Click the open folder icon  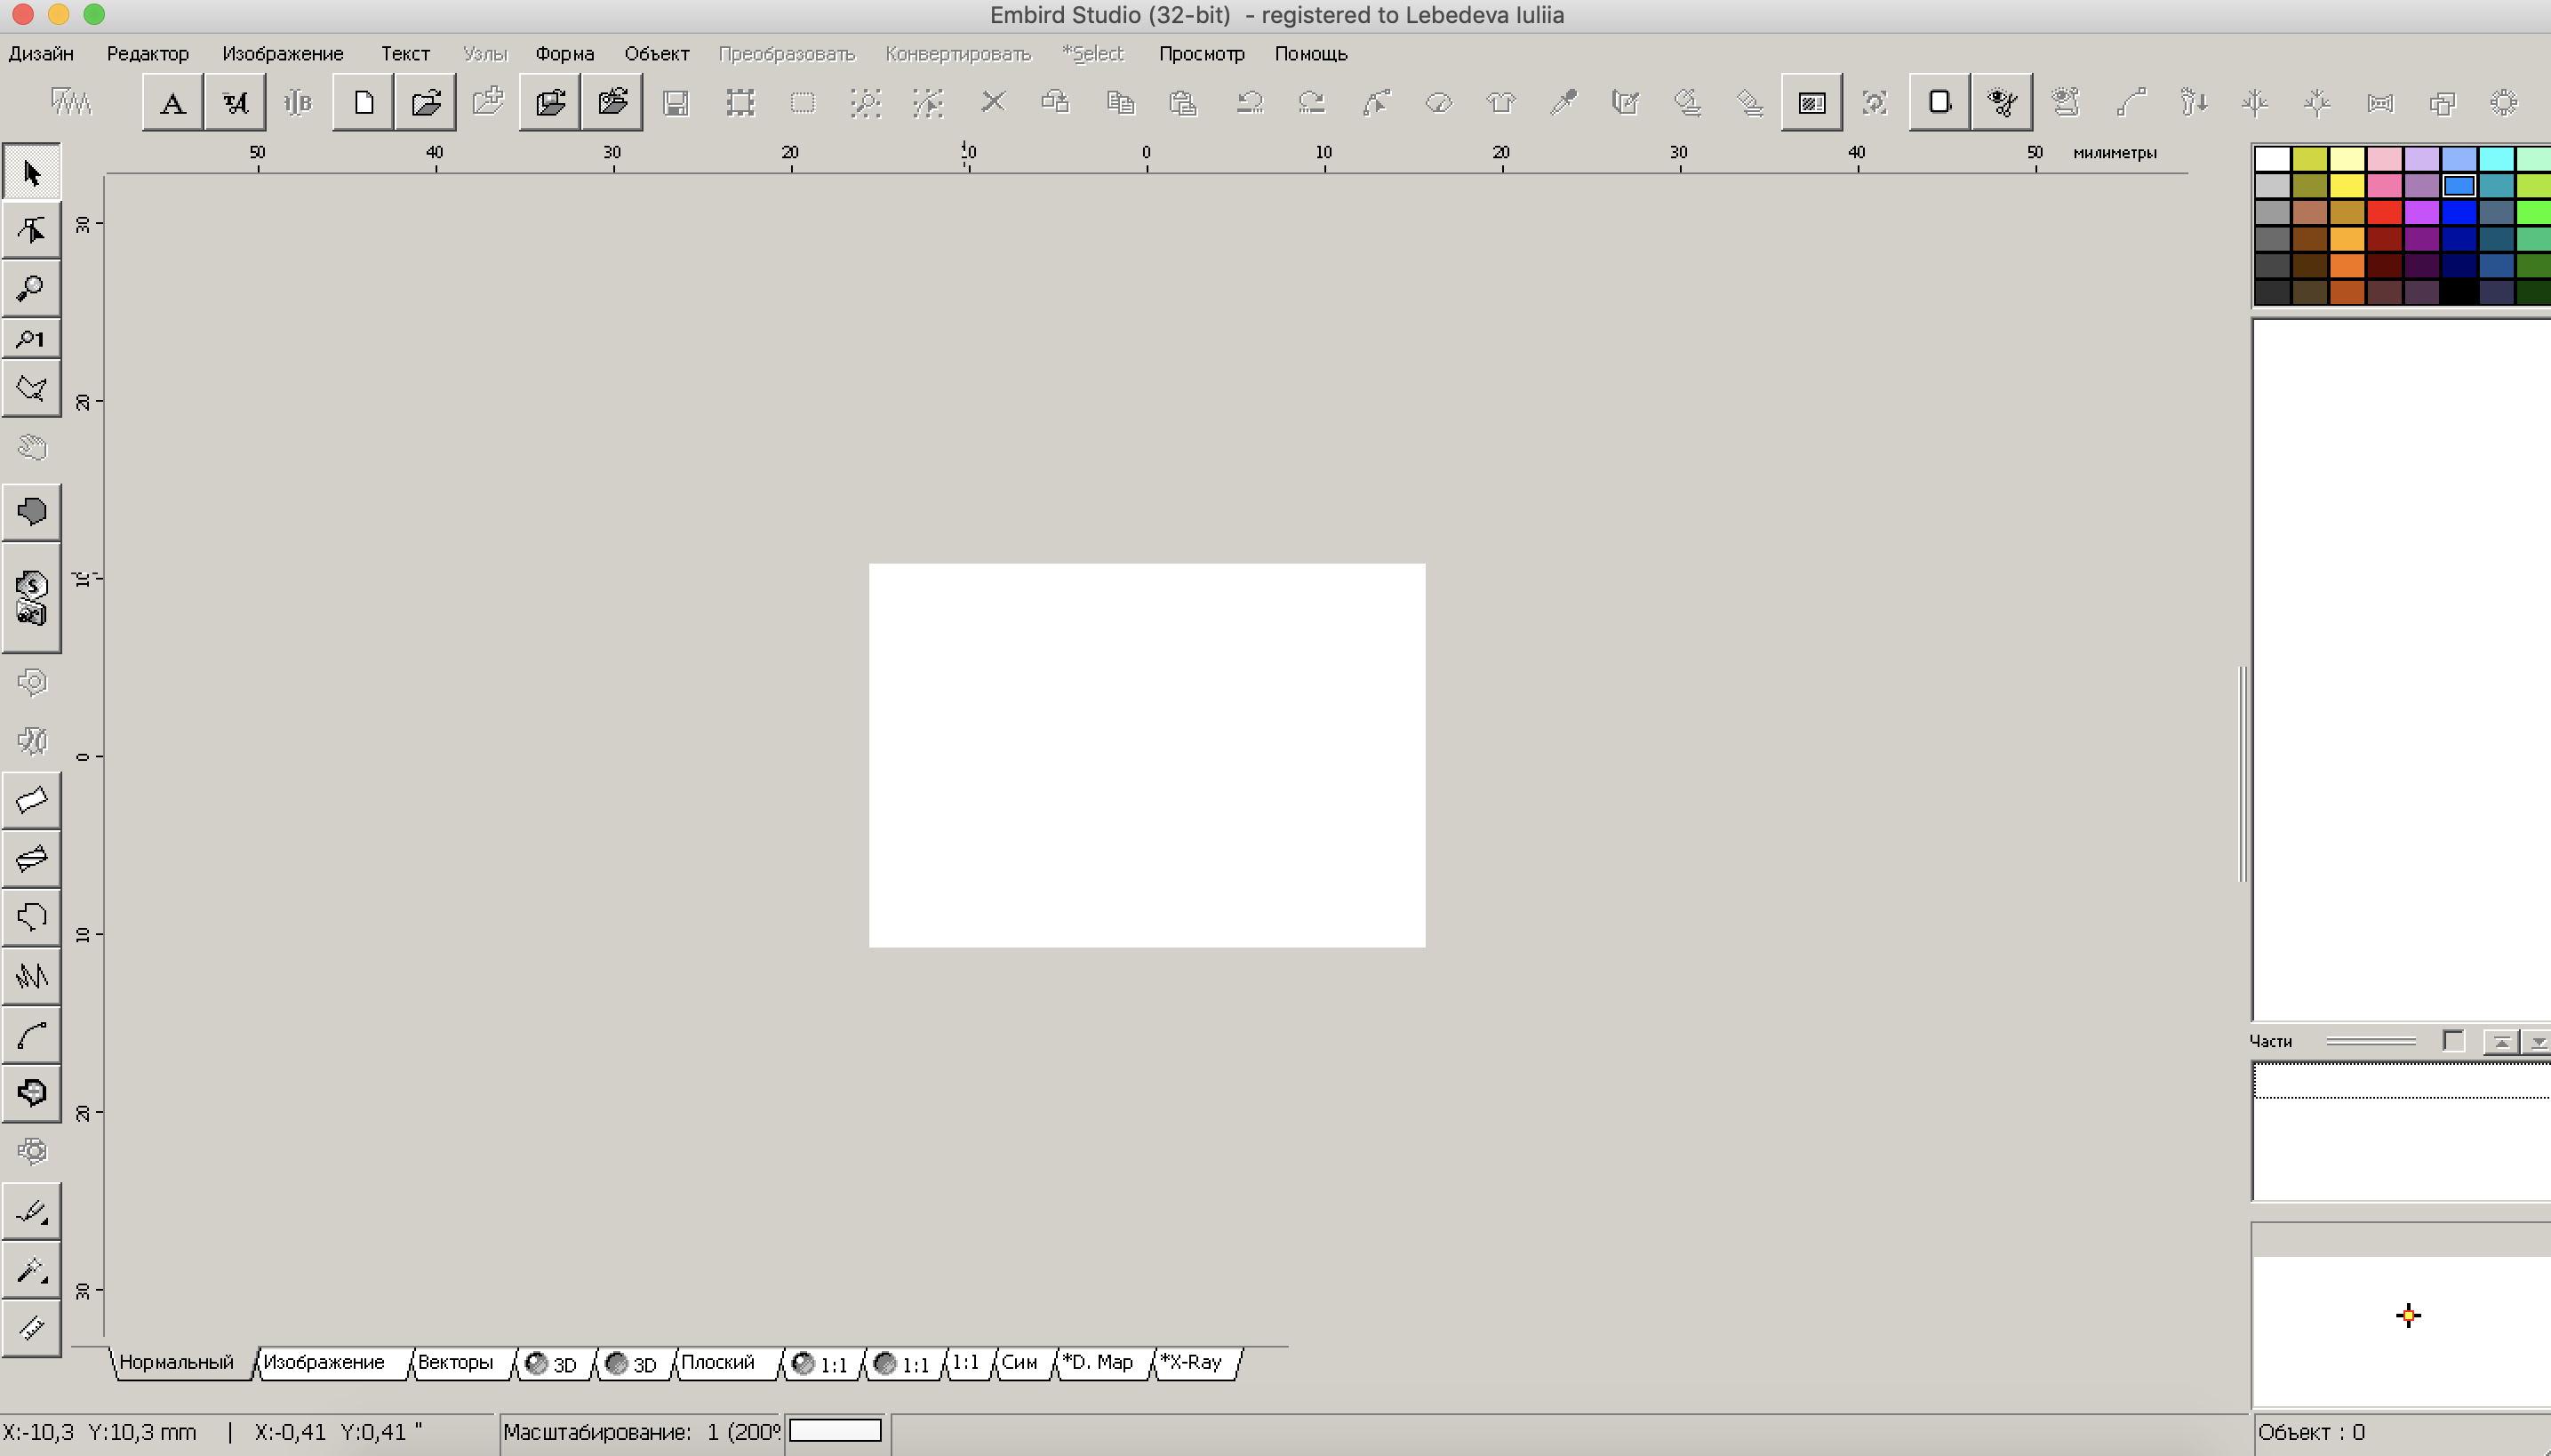(426, 102)
